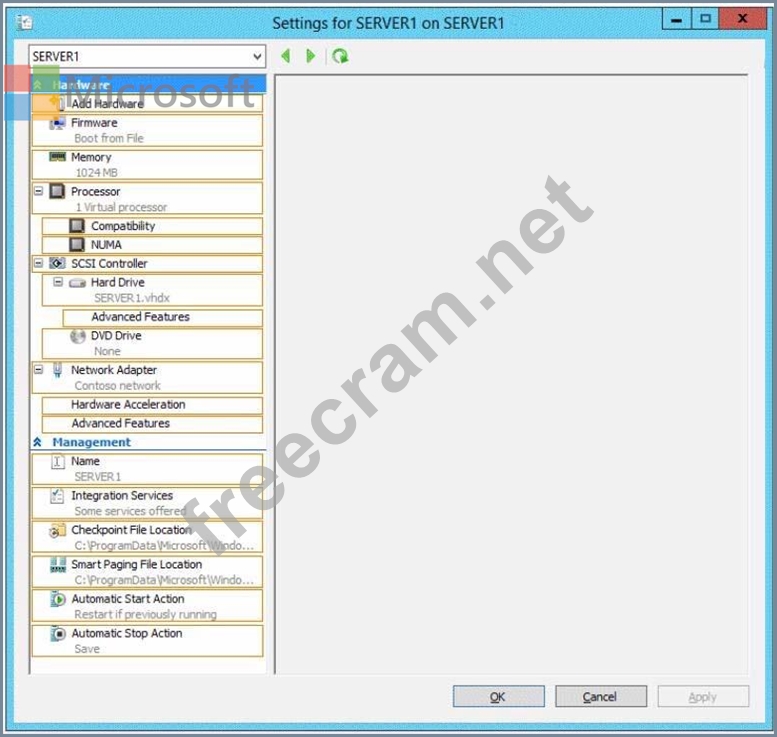This screenshot has width=777, height=737.
Task: Click the Integration Services icon
Action: click(x=57, y=496)
